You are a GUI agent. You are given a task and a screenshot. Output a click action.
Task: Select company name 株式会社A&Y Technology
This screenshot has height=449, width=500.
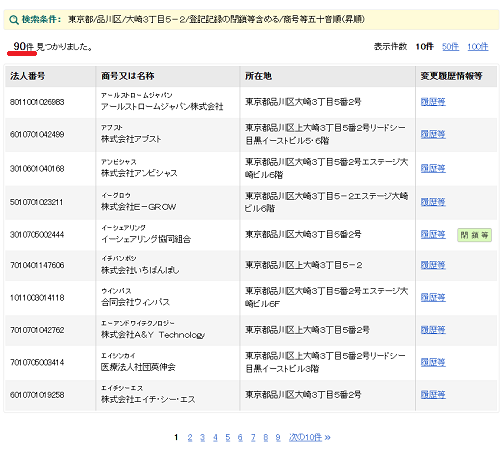pos(153,335)
